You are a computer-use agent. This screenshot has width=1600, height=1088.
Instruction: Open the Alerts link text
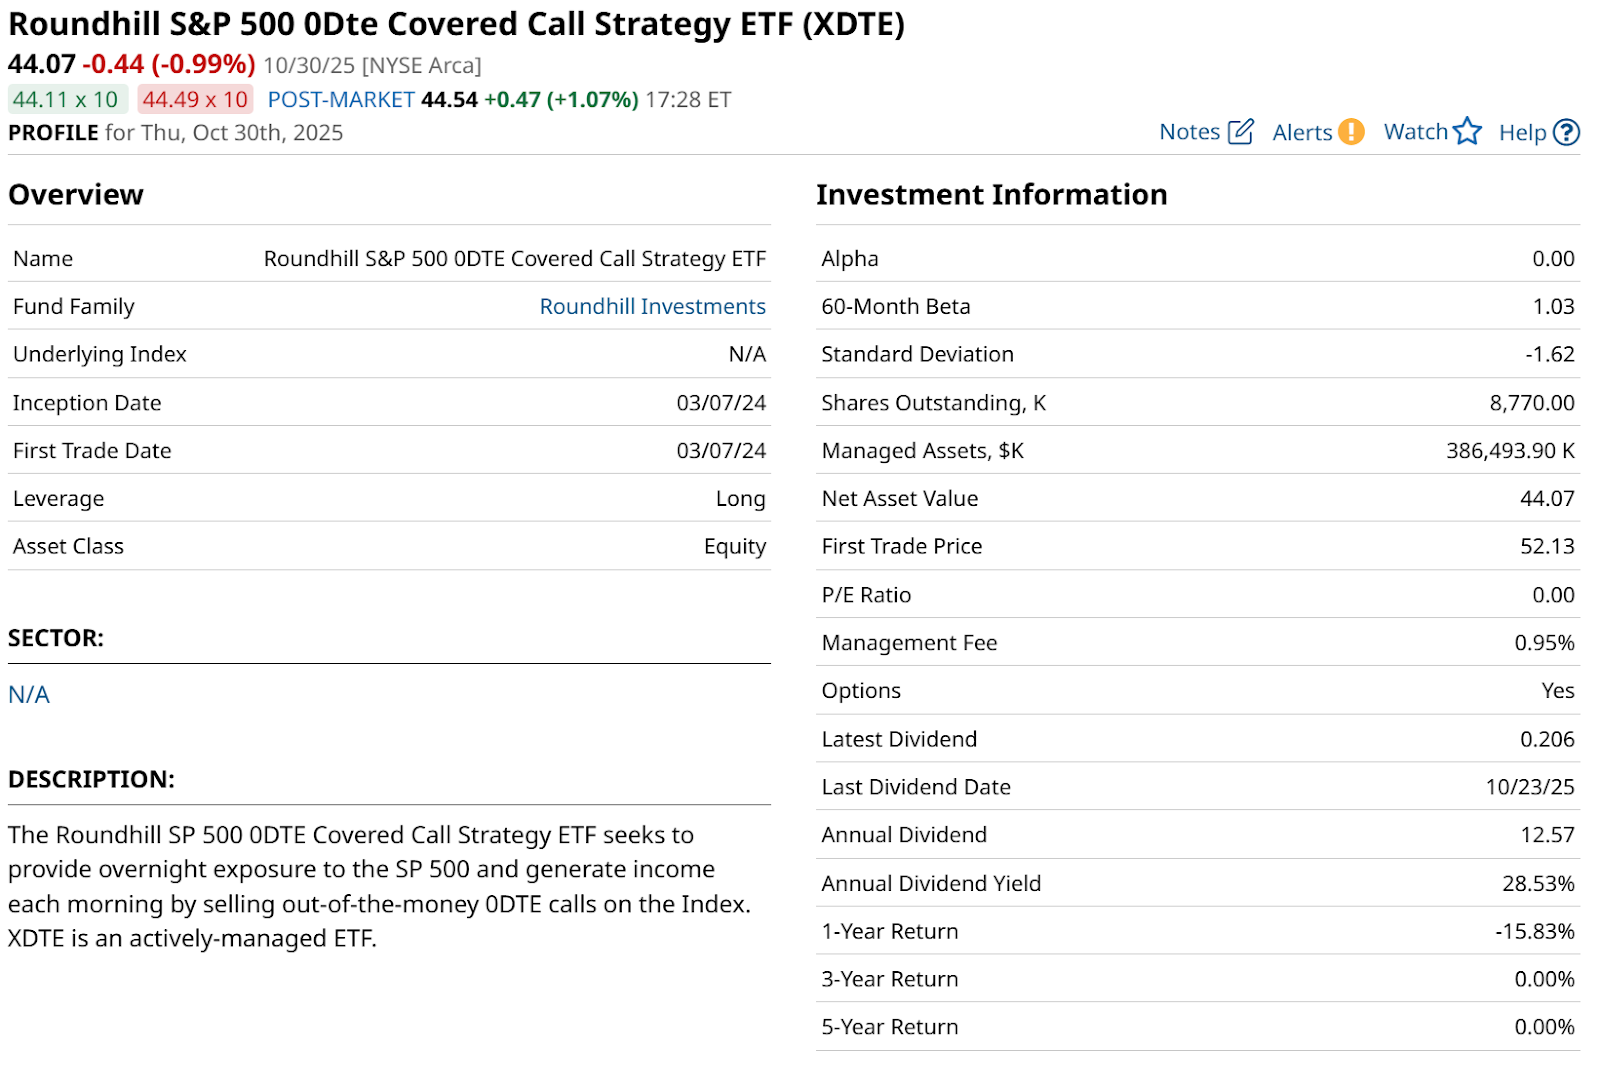coord(1302,132)
